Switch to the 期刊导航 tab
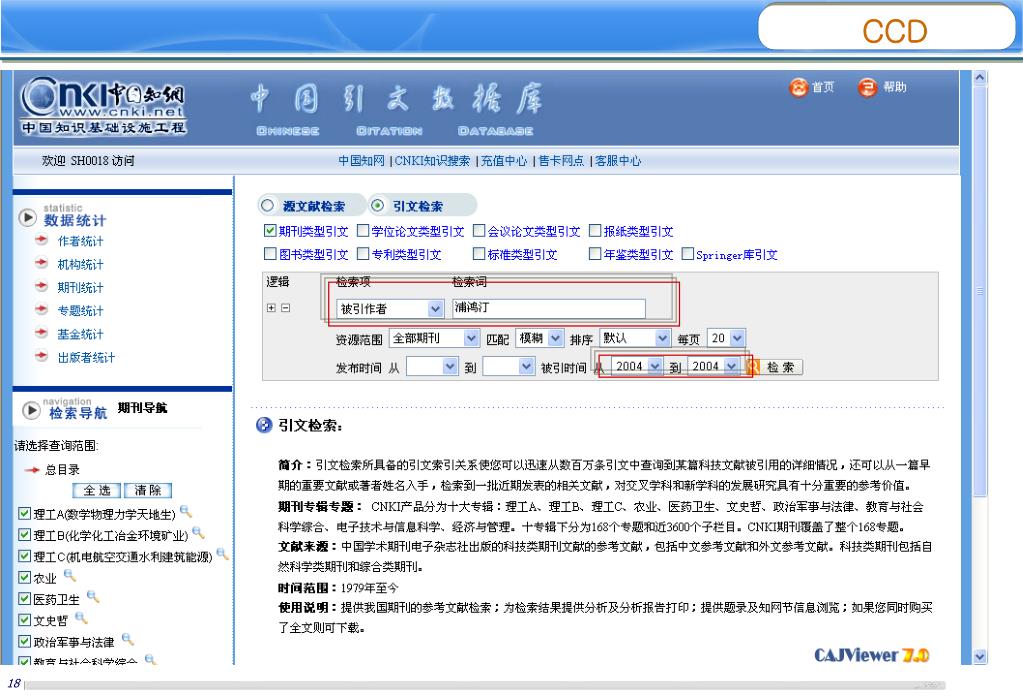 pos(142,408)
